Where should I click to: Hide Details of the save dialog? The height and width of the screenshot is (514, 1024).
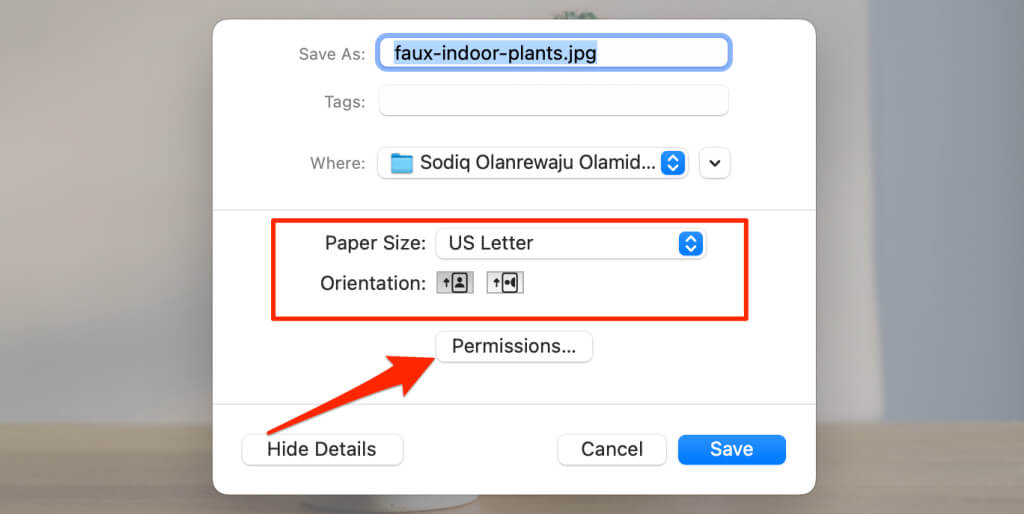click(322, 449)
